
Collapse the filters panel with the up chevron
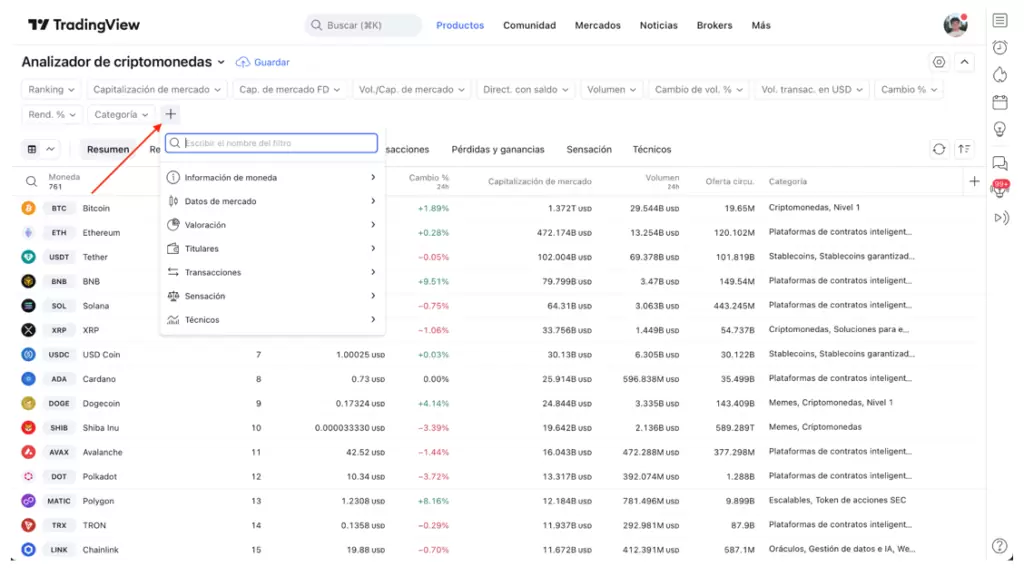tap(965, 62)
